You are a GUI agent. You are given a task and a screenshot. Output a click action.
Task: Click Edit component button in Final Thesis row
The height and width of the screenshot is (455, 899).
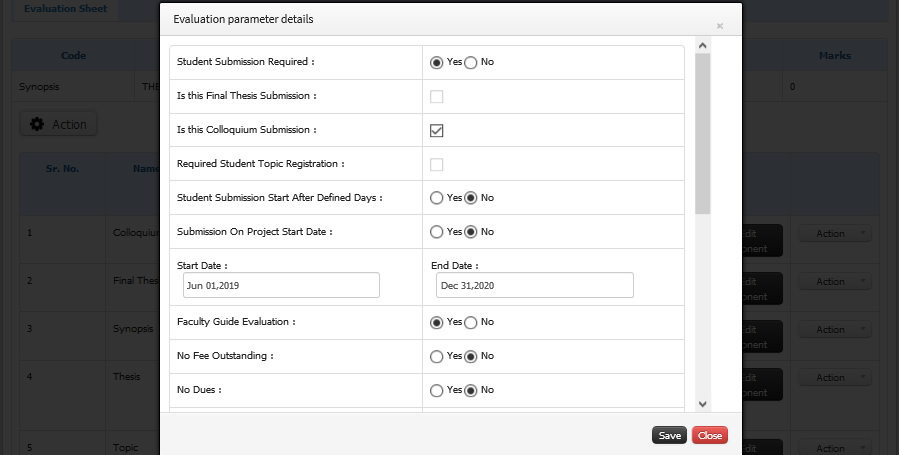762,289
